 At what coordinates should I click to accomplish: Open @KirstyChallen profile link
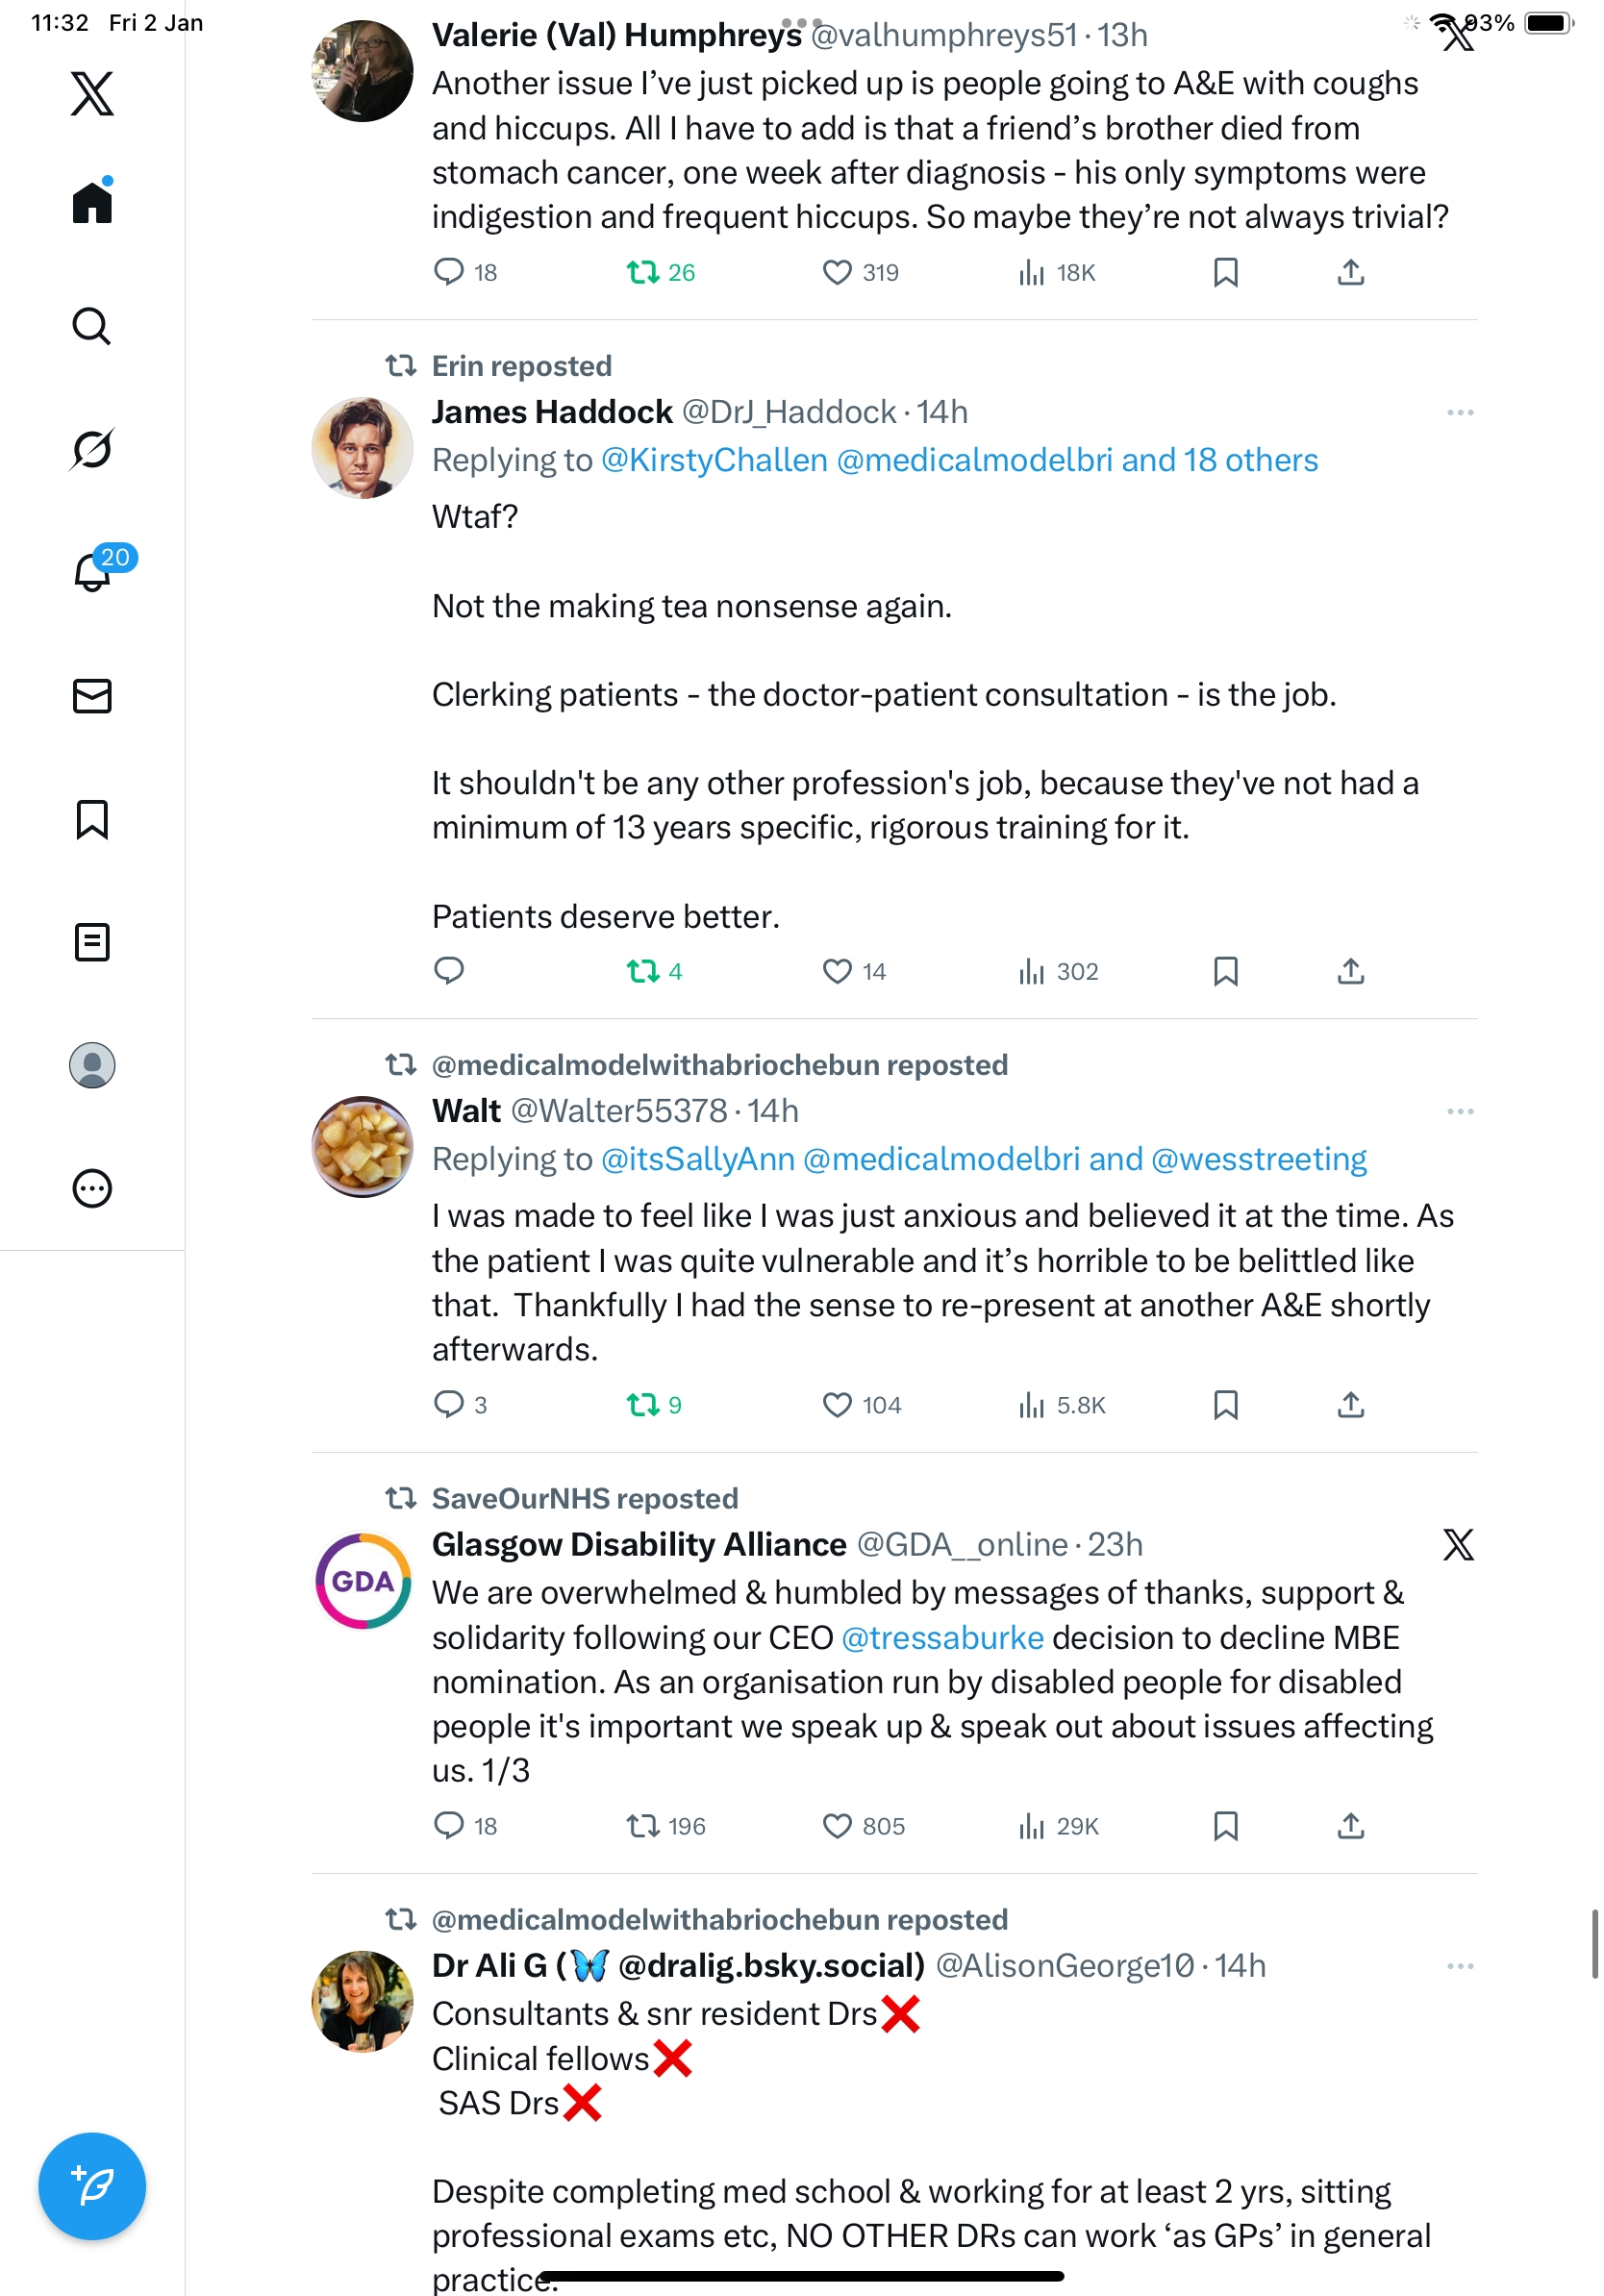pyautogui.click(x=714, y=460)
